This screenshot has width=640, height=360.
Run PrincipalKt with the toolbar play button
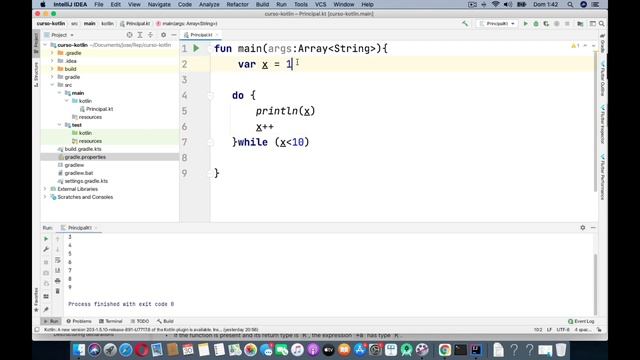[x=525, y=24]
